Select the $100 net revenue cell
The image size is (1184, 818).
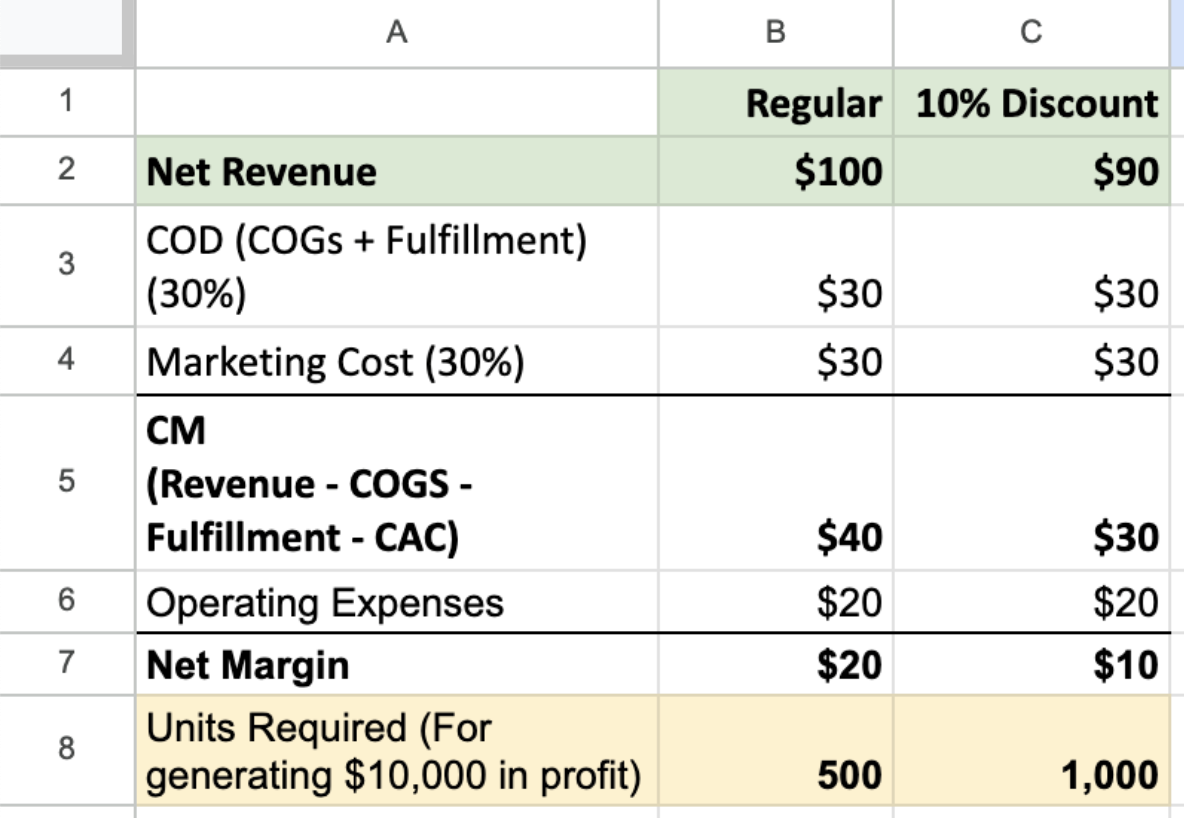point(775,170)
